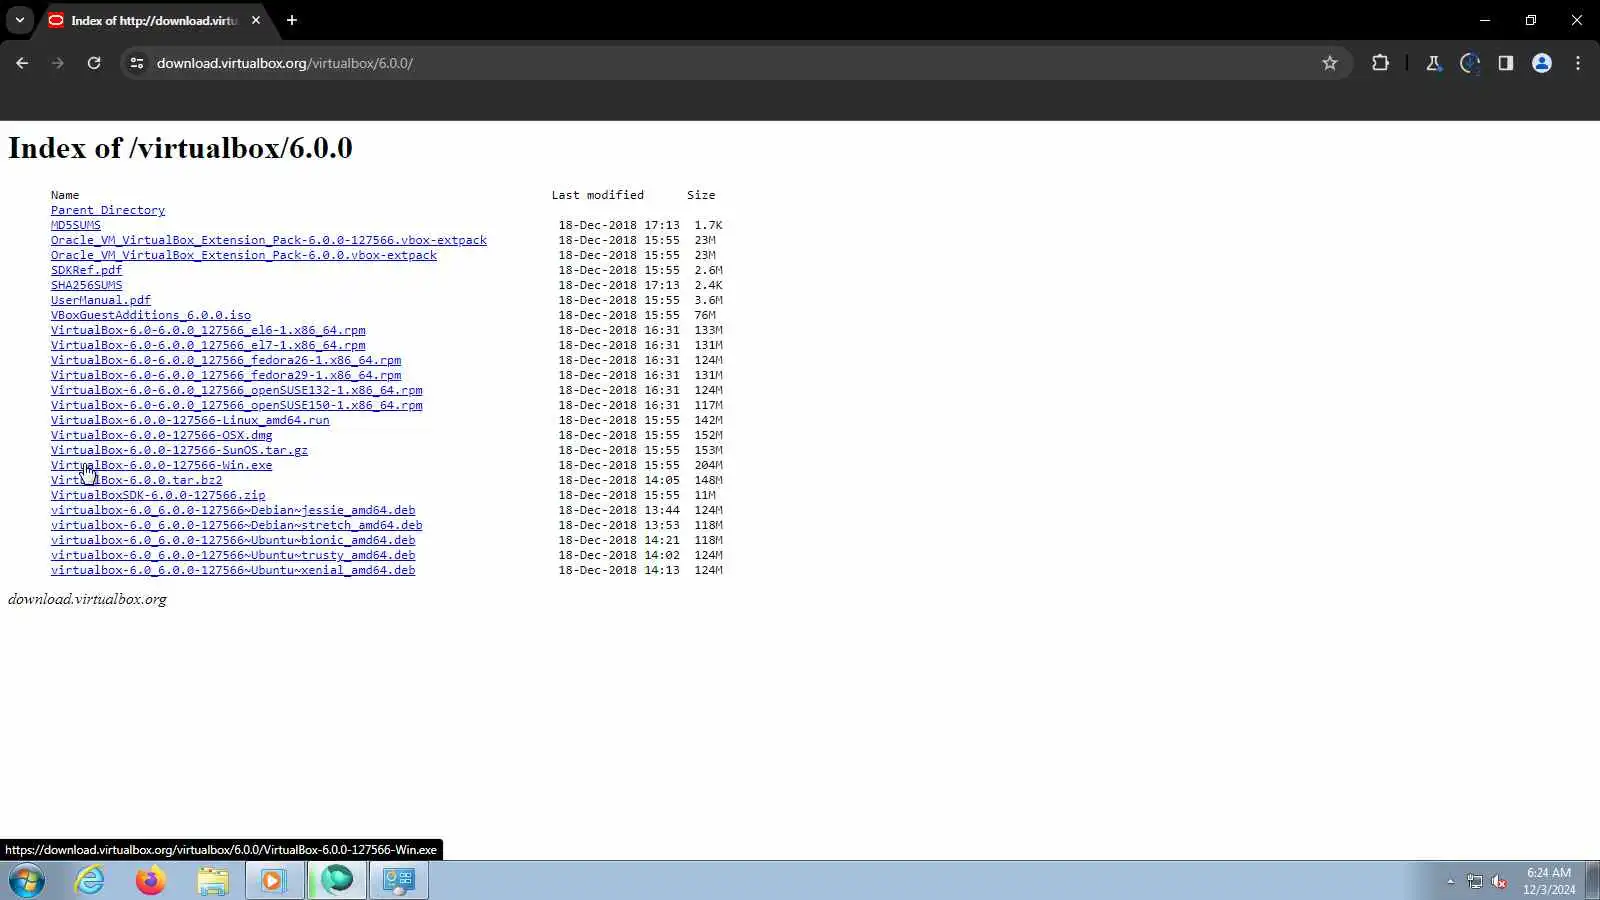The height and width of the screenshot is (900, 1600).
Task: Launch Firefox from the taskbar
Action: (151, 881)
